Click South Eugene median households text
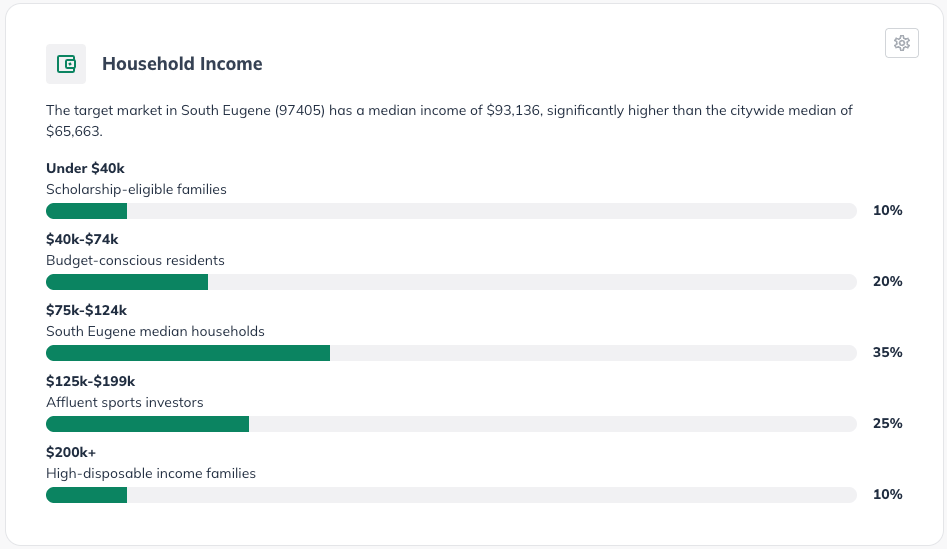 point(155,331)
